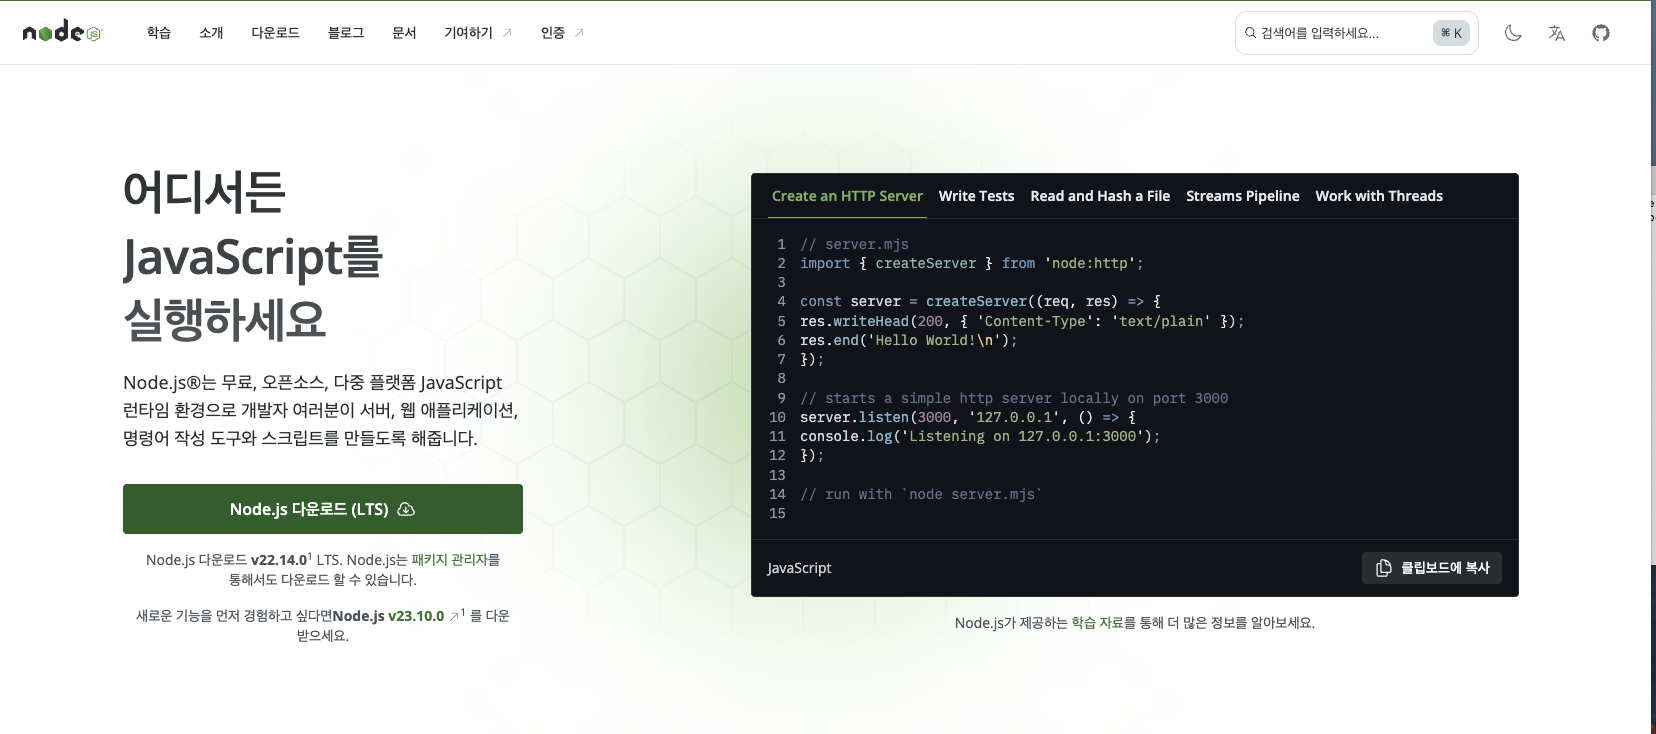Viewport: 1656px width, 734px height.
Task: Open the 학습 자료 link
Action: (x=1097, y=623)
